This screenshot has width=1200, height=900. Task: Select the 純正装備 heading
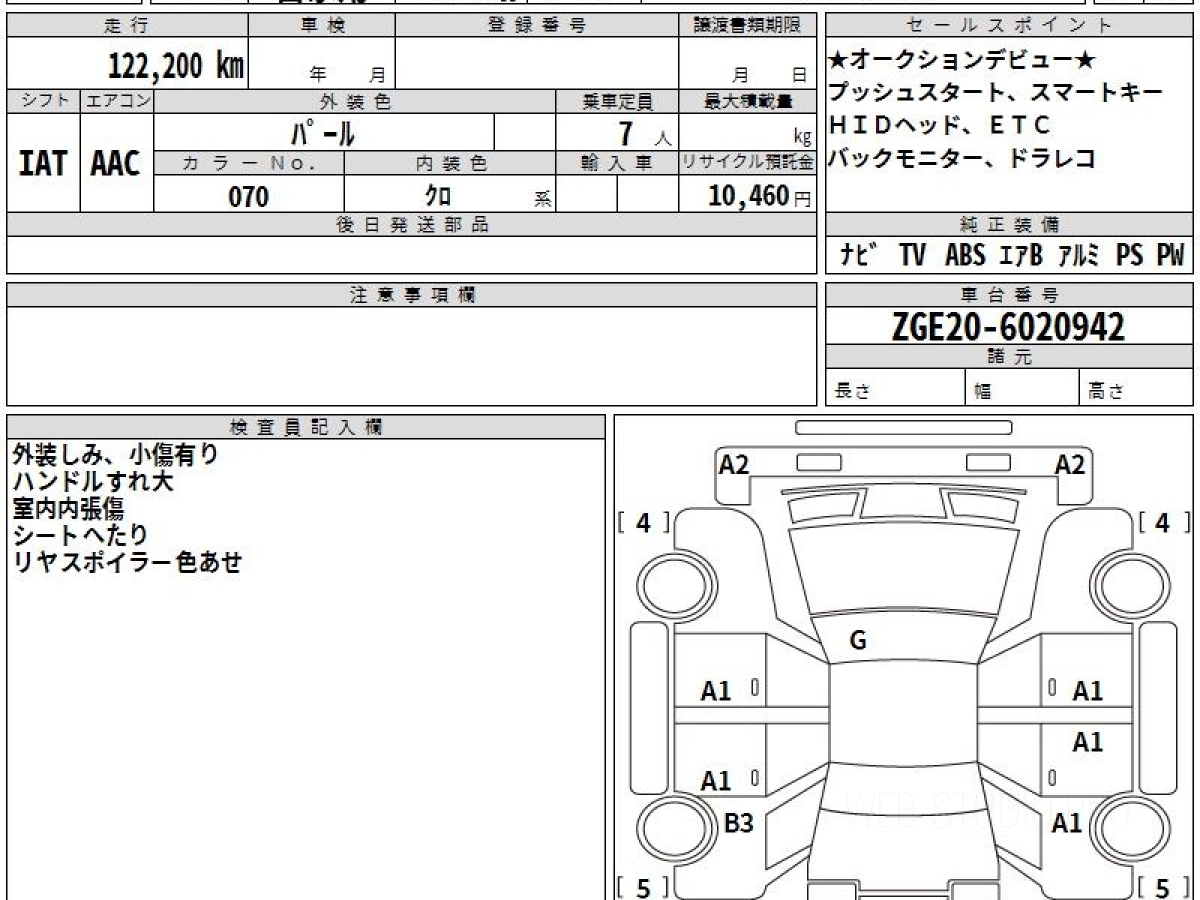click(x=1009, y=225)
